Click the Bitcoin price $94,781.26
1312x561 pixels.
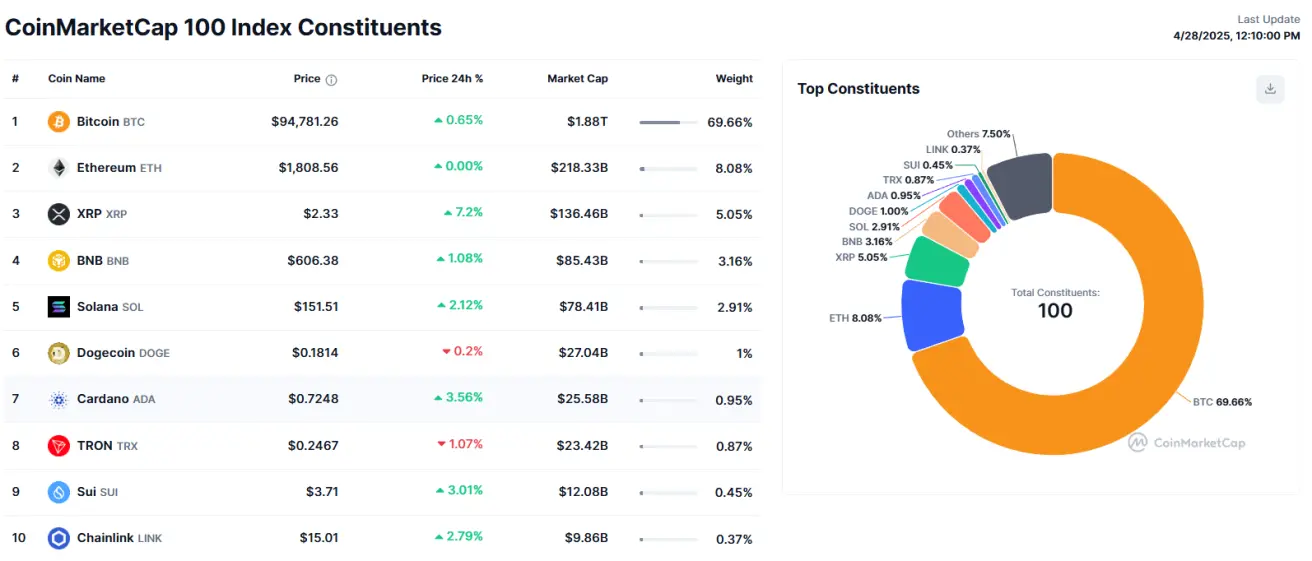point(305,122)
